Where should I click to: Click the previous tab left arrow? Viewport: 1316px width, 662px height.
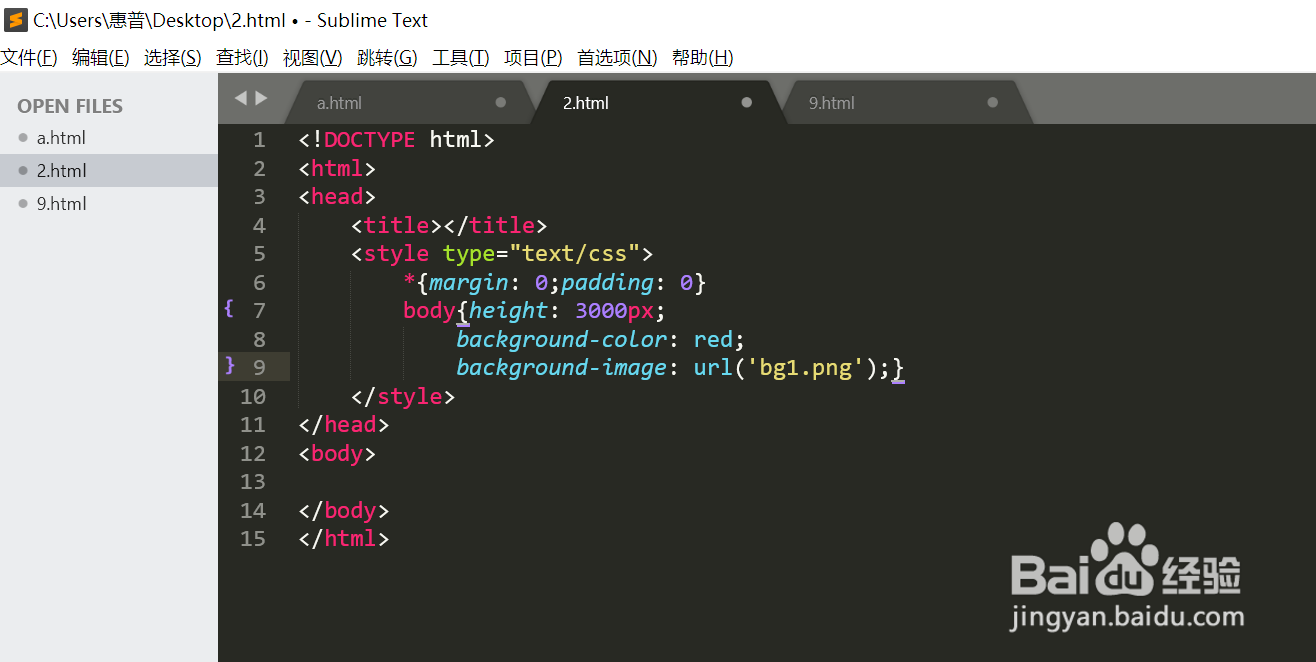click(x=240, y=98)
